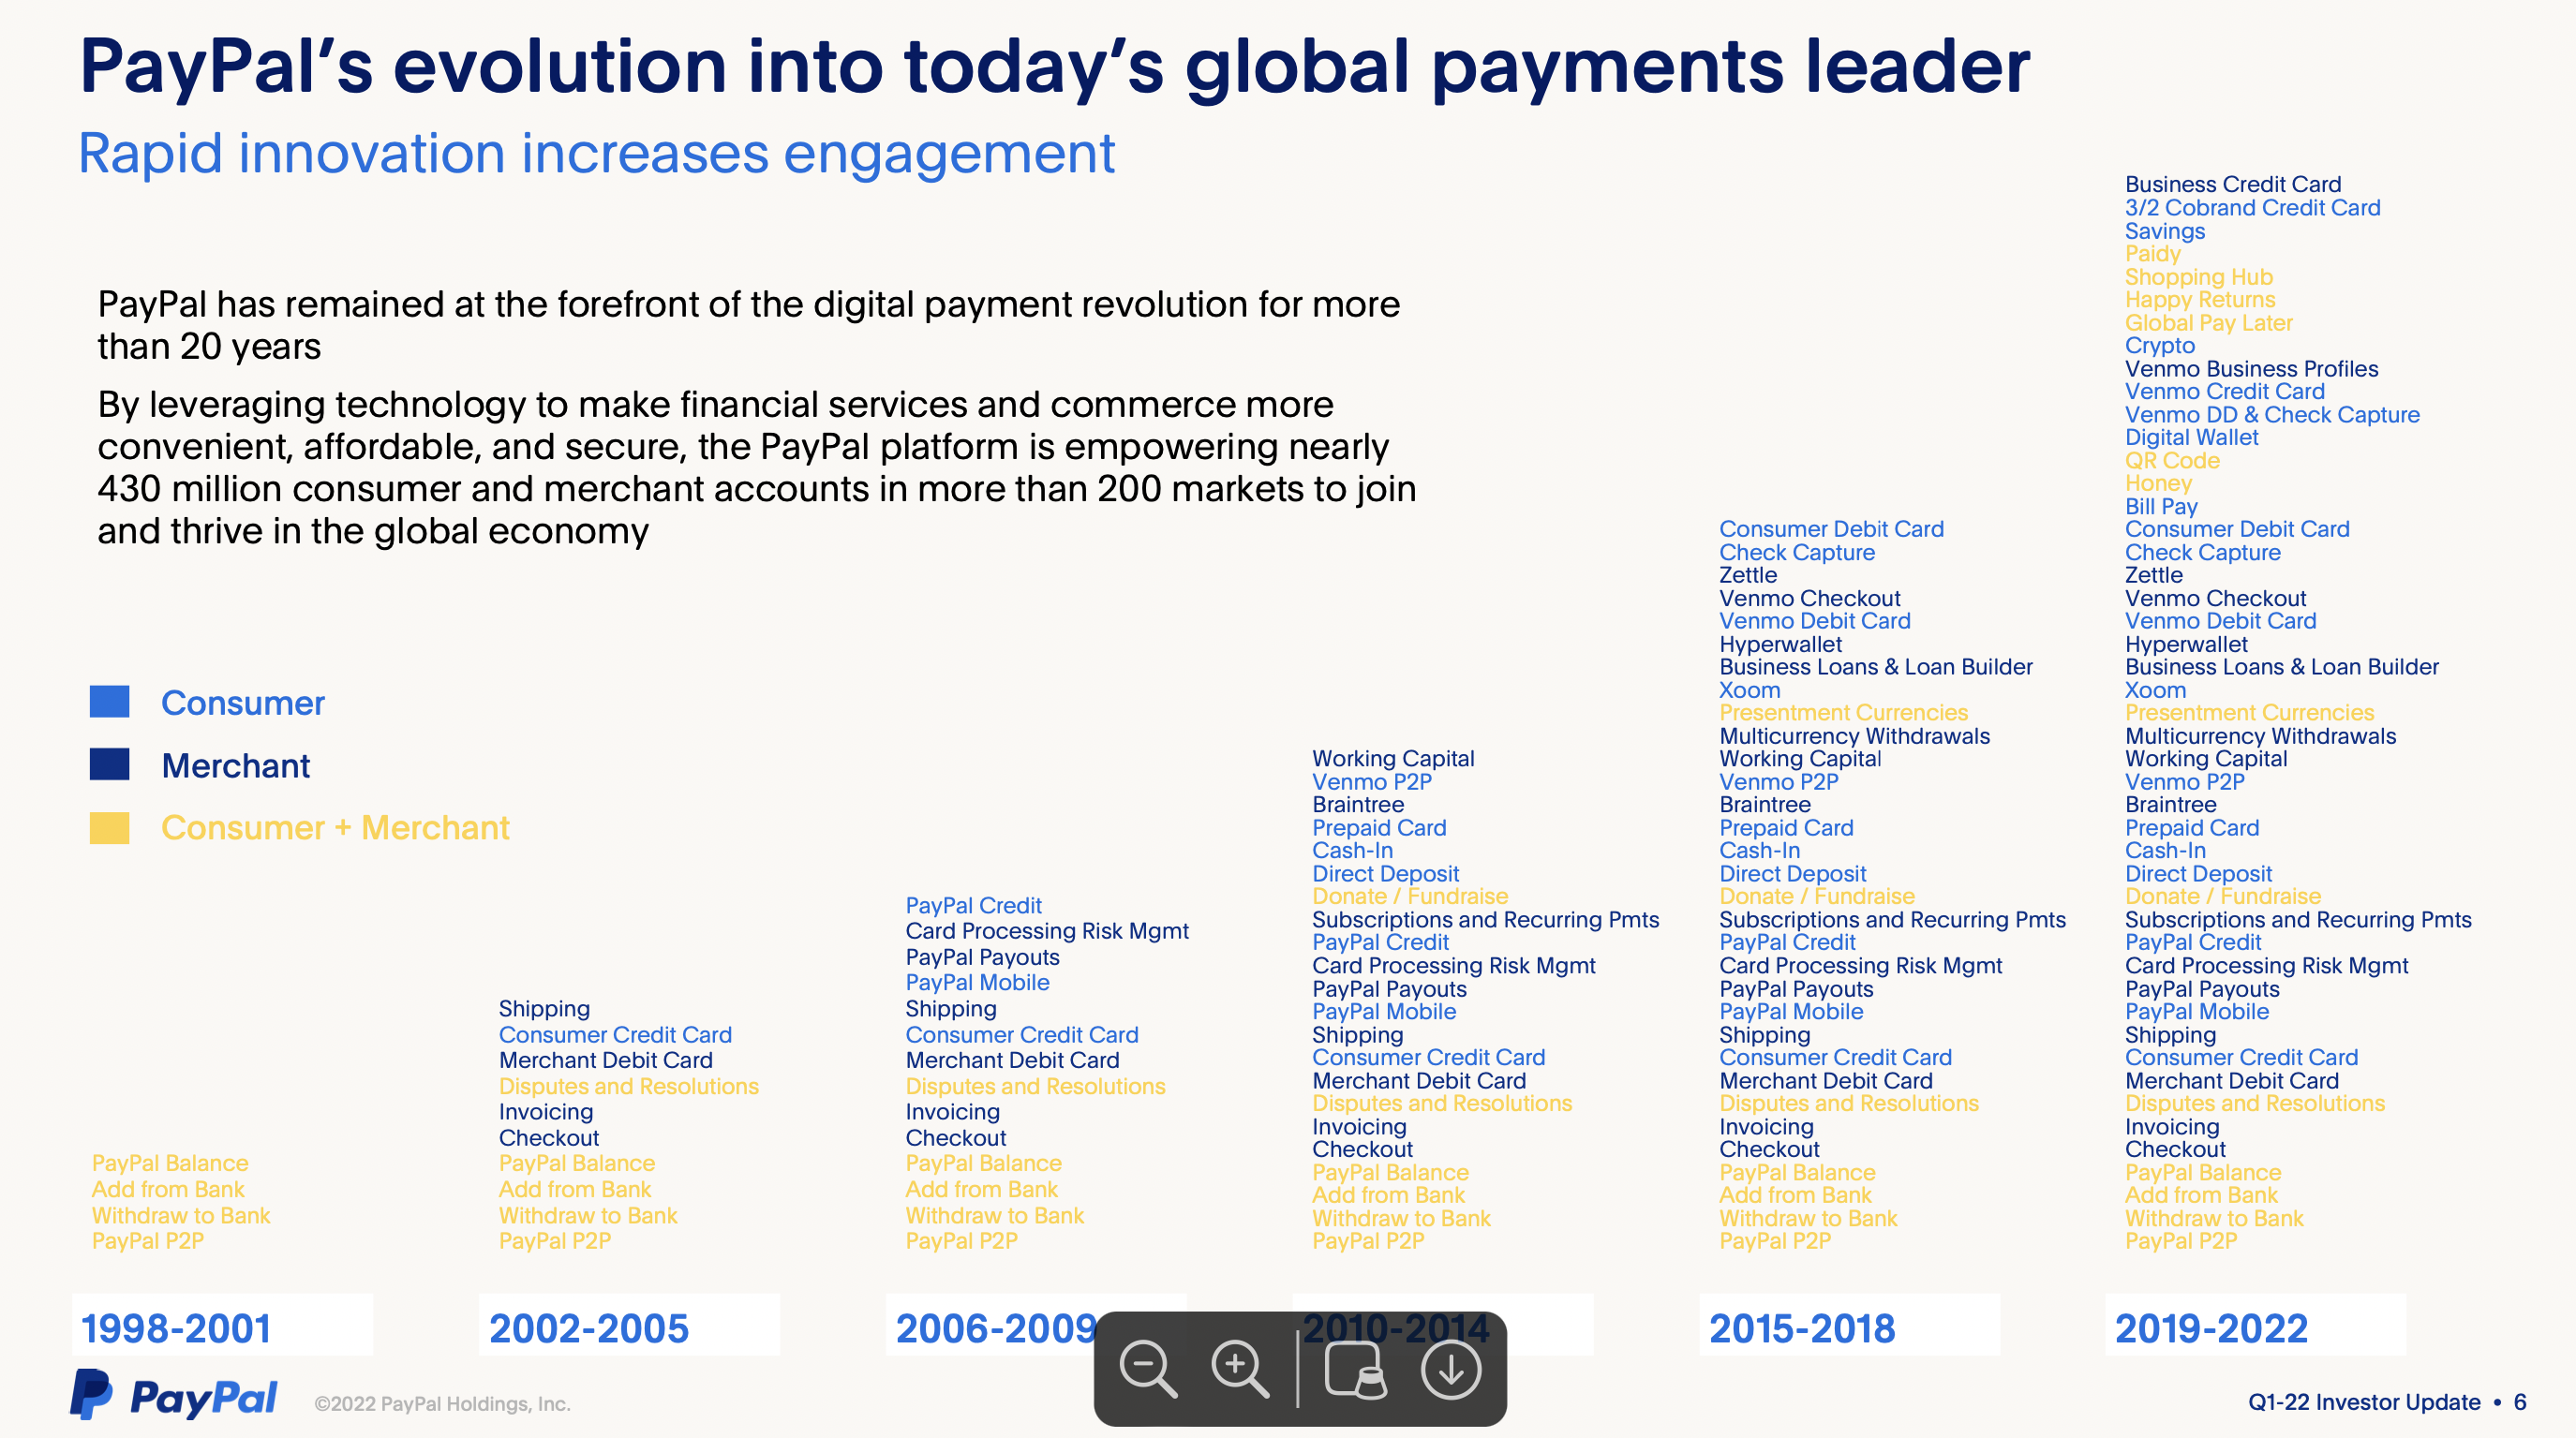Click the 'Savings' entry
The height and width of the screenshot is (1438, 2576).
[2165, 231]
